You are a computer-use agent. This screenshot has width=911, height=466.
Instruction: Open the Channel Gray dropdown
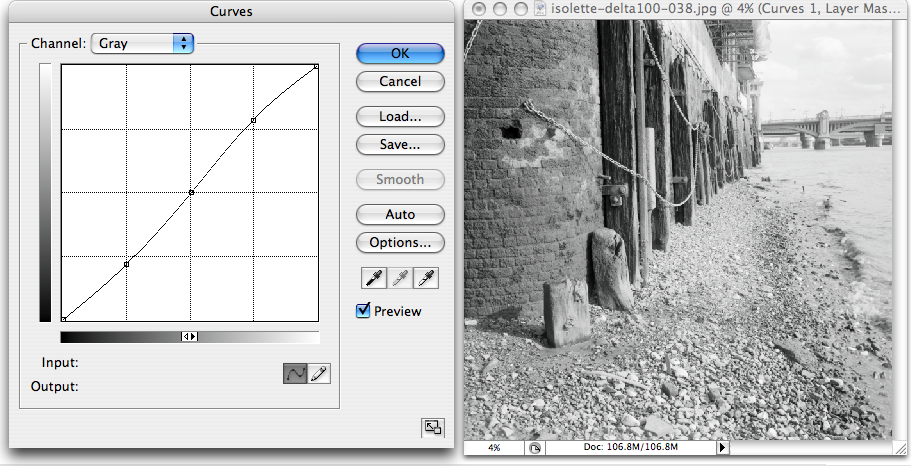(142, 43)
